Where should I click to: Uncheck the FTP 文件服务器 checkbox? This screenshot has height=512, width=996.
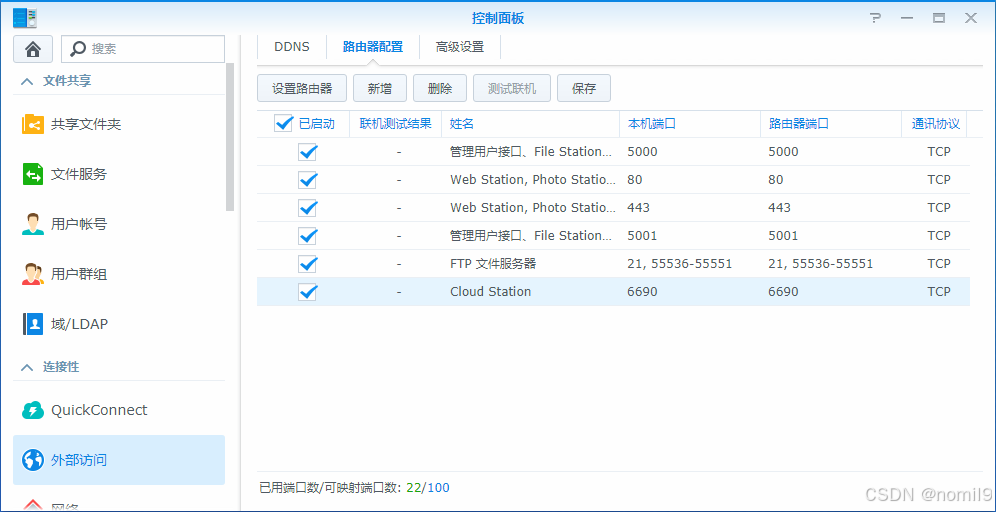coord(307,264)
